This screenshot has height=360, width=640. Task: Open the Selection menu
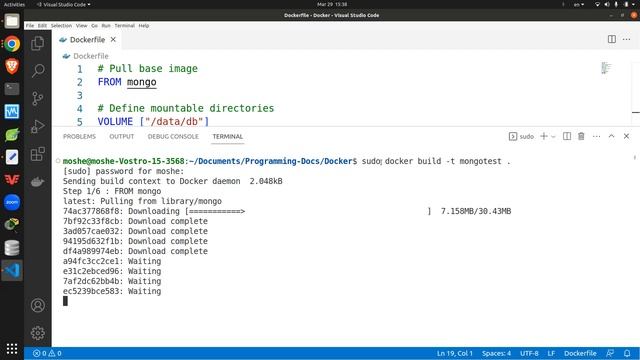pos(61,26)
